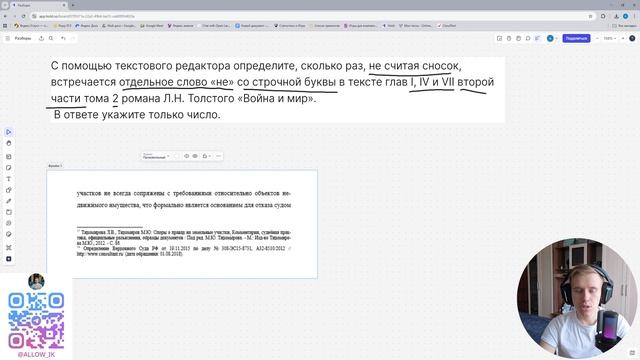Open the all bookmarks folder
Screen dimensions: 640x360
[625, 26]
